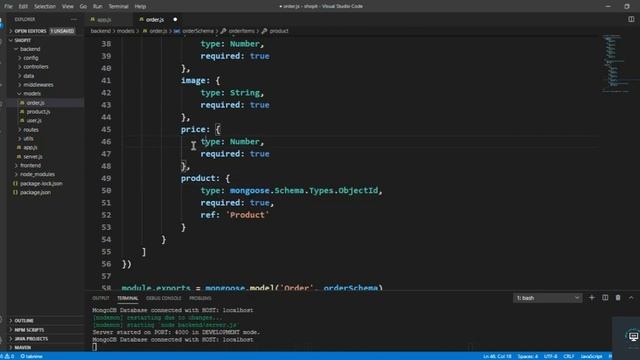640x360 pixels.
Task: Click unsaved dot on order.js tab
Action: (175, 20)
